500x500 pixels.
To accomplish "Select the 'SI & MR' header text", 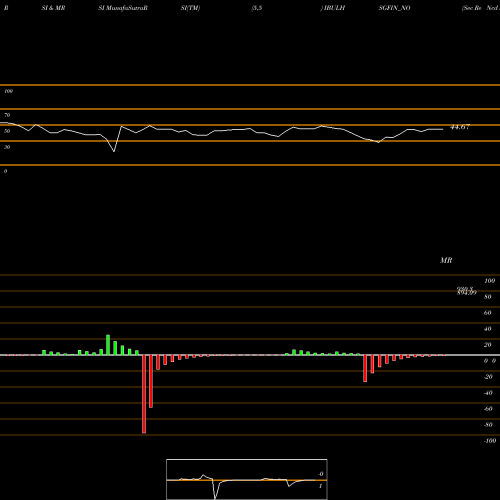I will pos(53,8).
